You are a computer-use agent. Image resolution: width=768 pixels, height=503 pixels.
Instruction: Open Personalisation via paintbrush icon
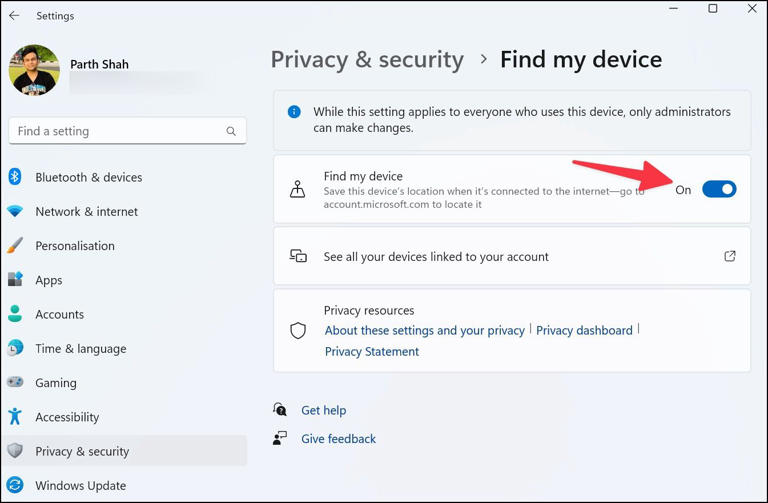tap(15, 246)
